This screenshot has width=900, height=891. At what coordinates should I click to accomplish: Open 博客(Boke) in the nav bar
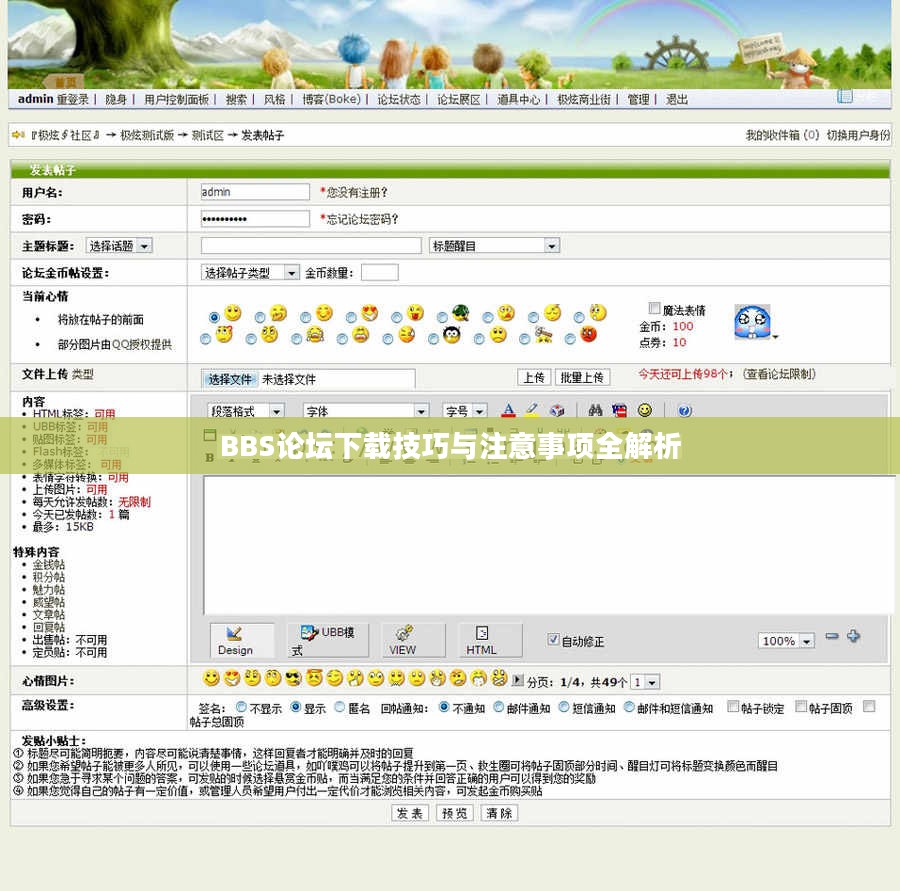click(331, 99)
